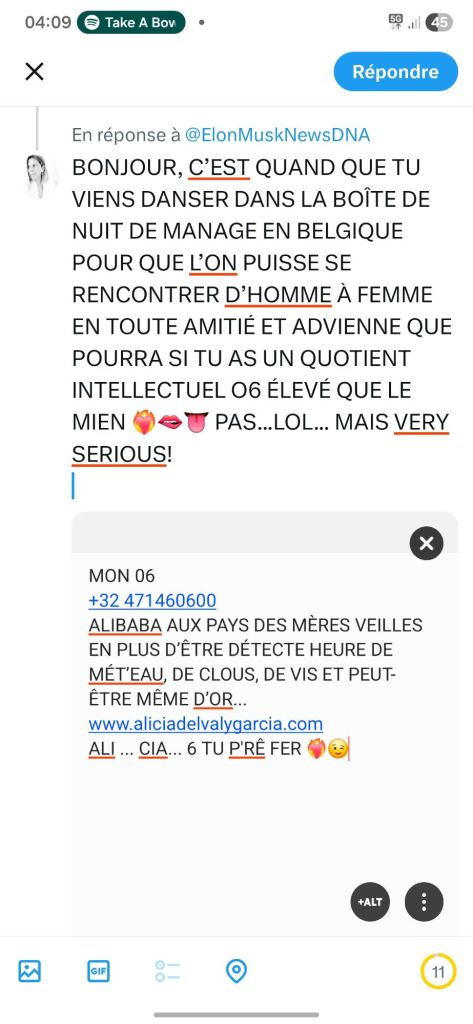Image resolution: width=473 pixels, height=1024 pixels.
Task: Open the www.aliciadelvalygarcia.com link
Action: pos(206,724)
